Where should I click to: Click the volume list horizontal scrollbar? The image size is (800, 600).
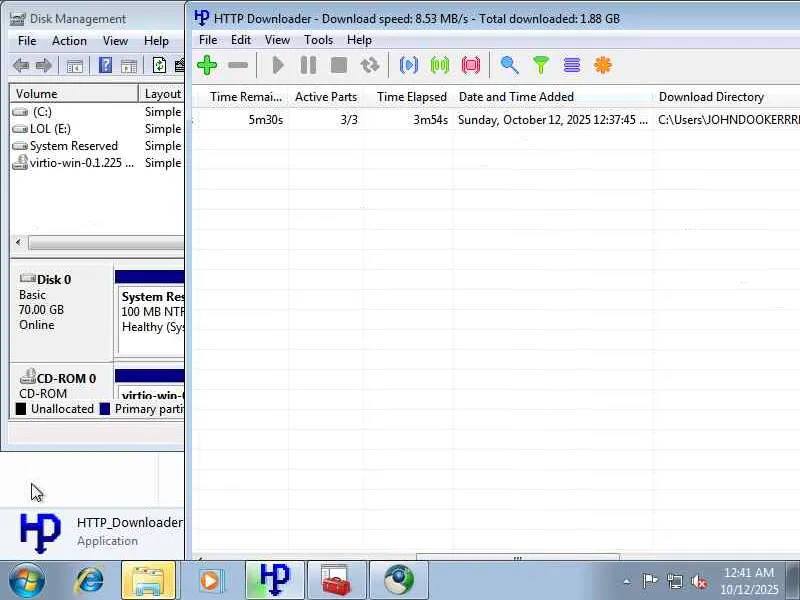106,243
